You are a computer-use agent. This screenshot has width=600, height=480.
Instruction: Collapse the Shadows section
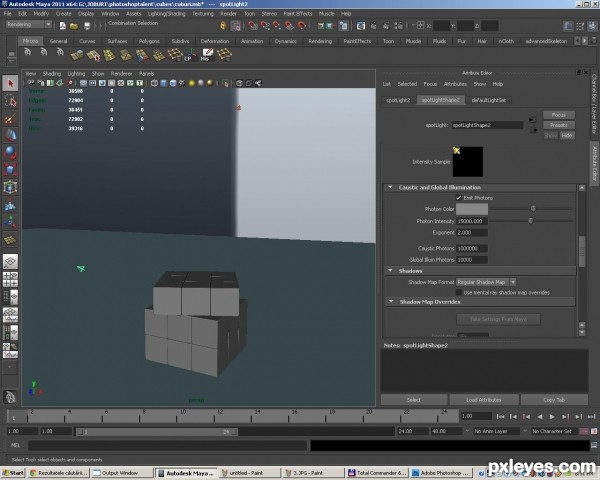(x=390, y=271)
